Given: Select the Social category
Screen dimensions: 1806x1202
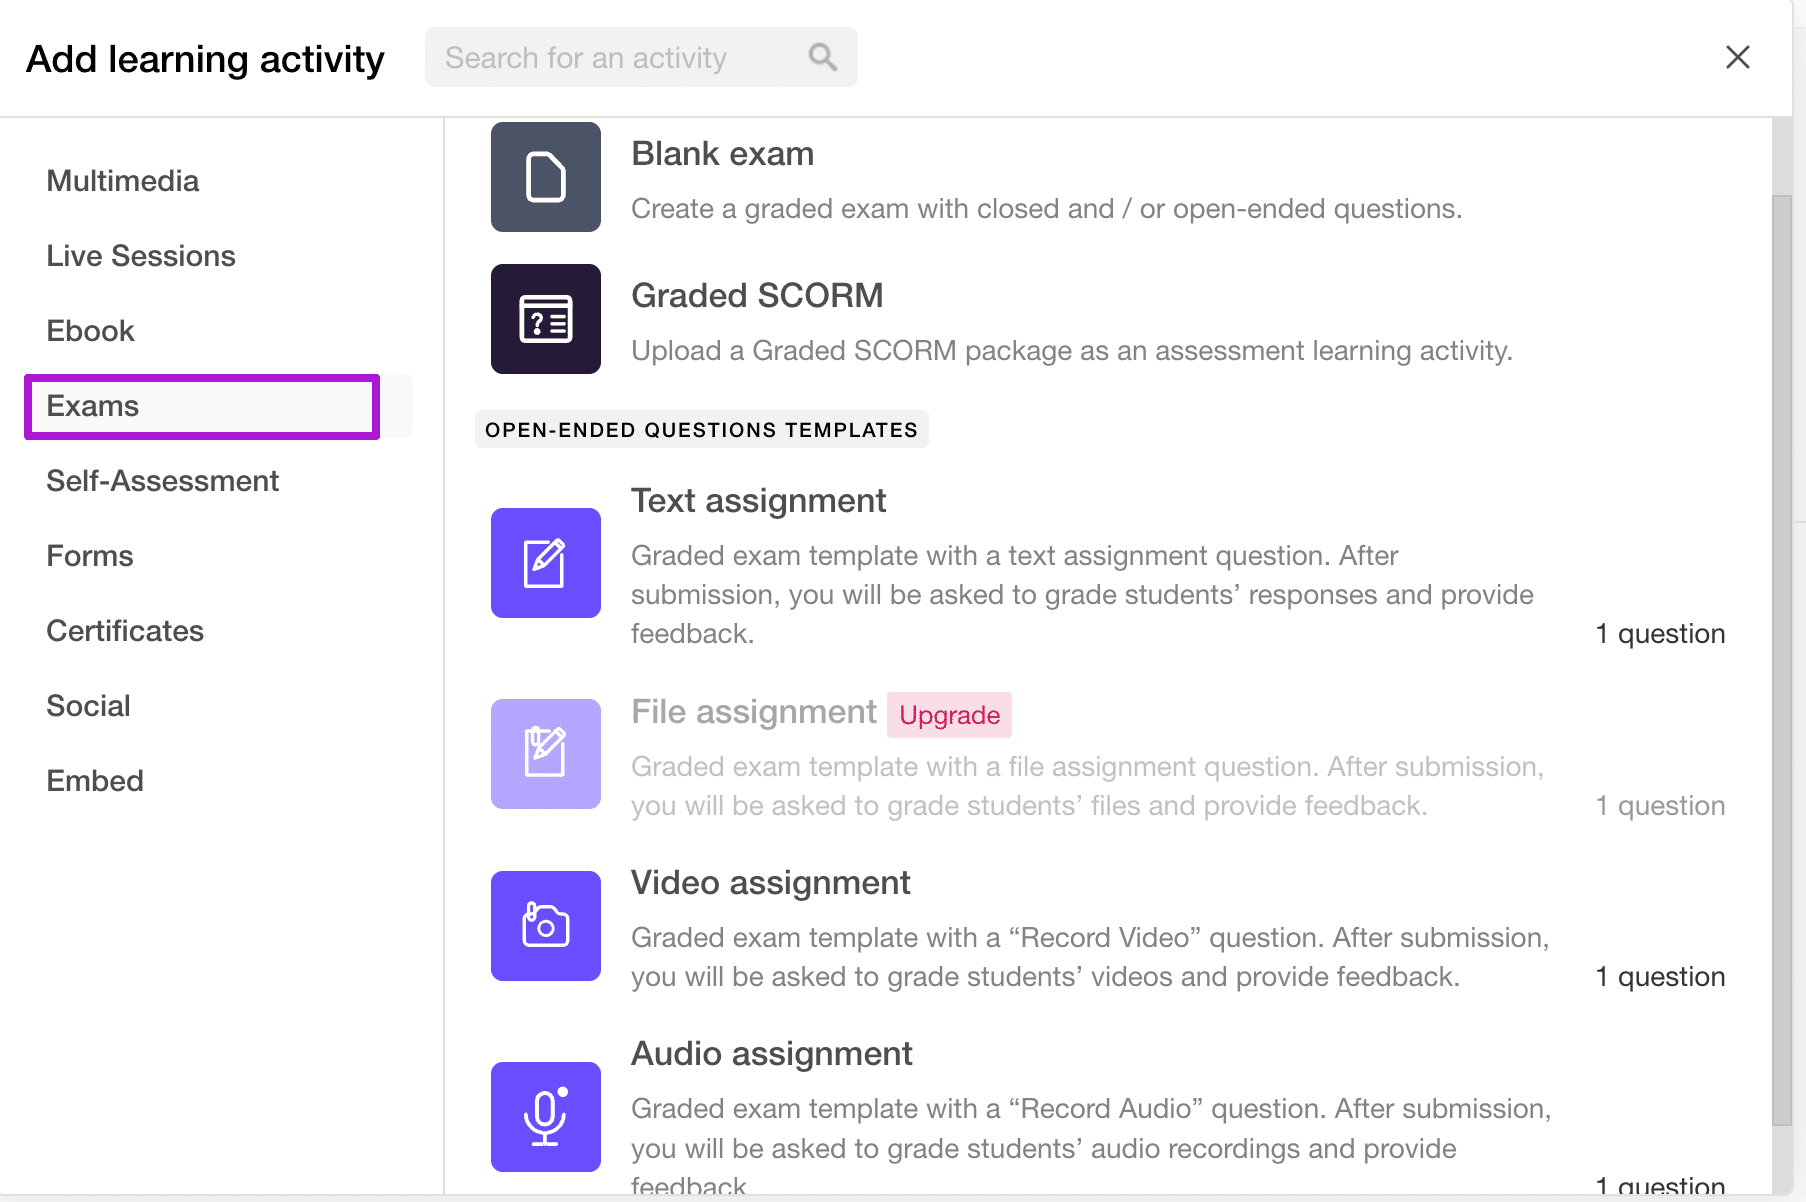Looking at the screenshot, I should 88,706.
